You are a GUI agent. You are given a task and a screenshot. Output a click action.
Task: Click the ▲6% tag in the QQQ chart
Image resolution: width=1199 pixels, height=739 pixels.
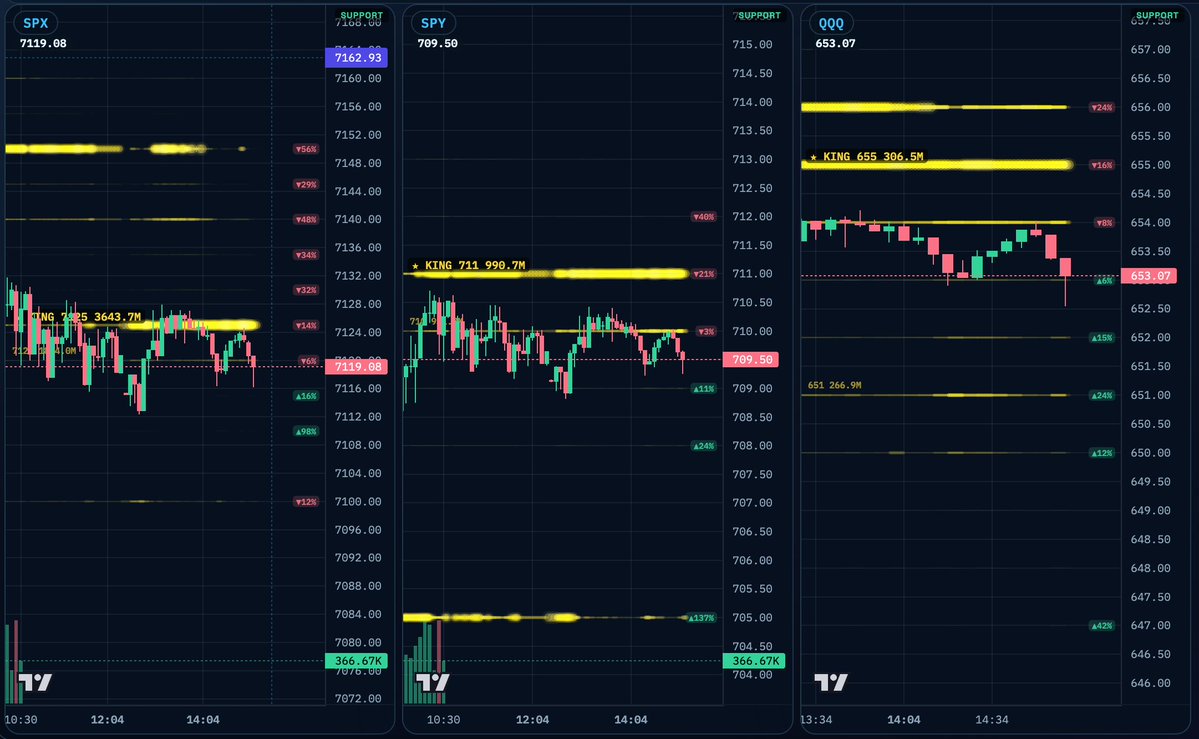[x=1103, y=280]
